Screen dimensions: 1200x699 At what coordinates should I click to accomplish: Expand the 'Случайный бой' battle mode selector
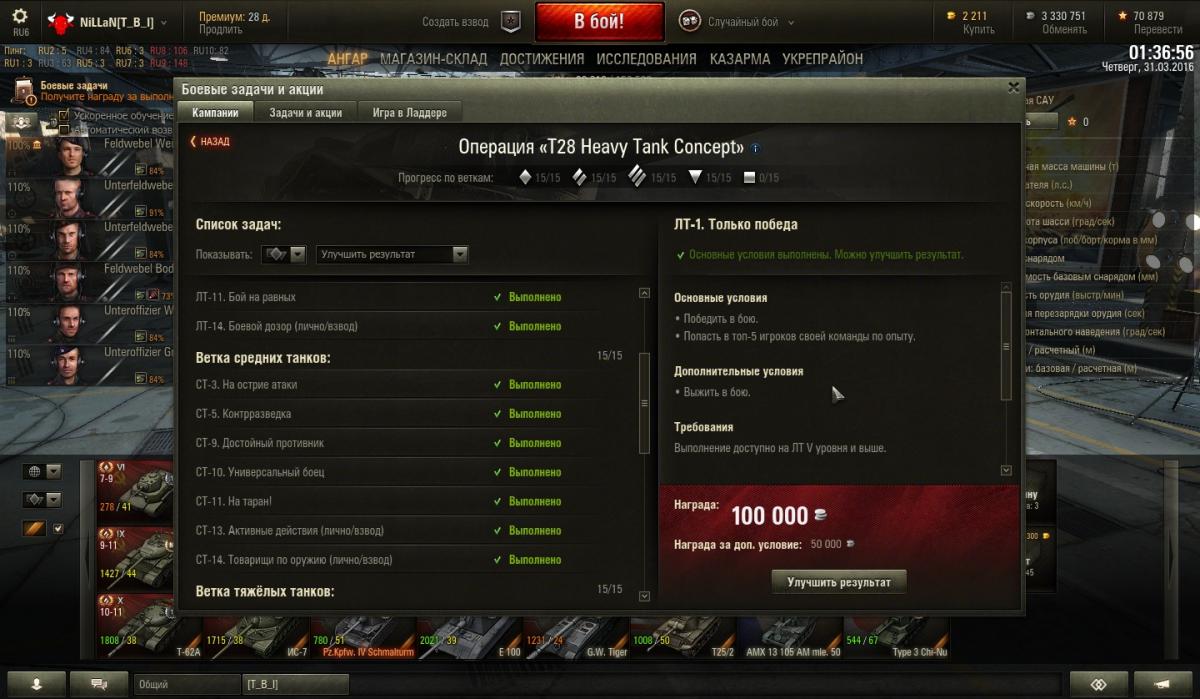(x=738, y=21)
